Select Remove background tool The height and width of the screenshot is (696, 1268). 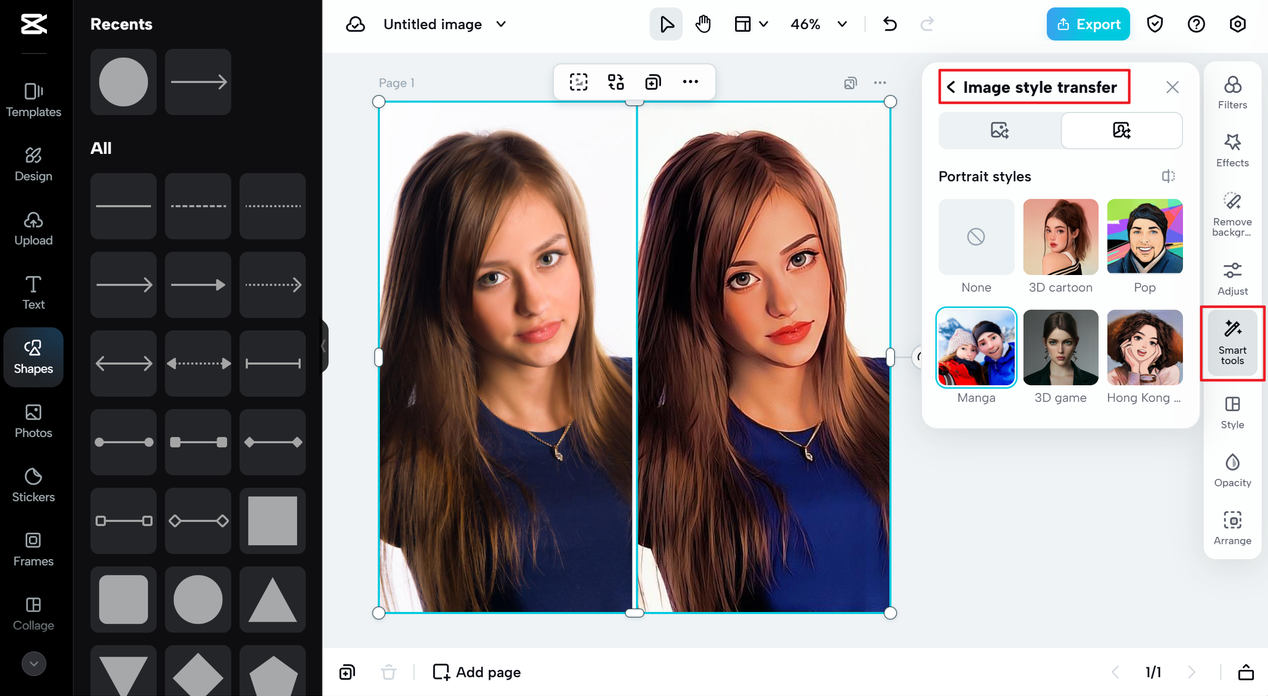(x=1232, y=213)
